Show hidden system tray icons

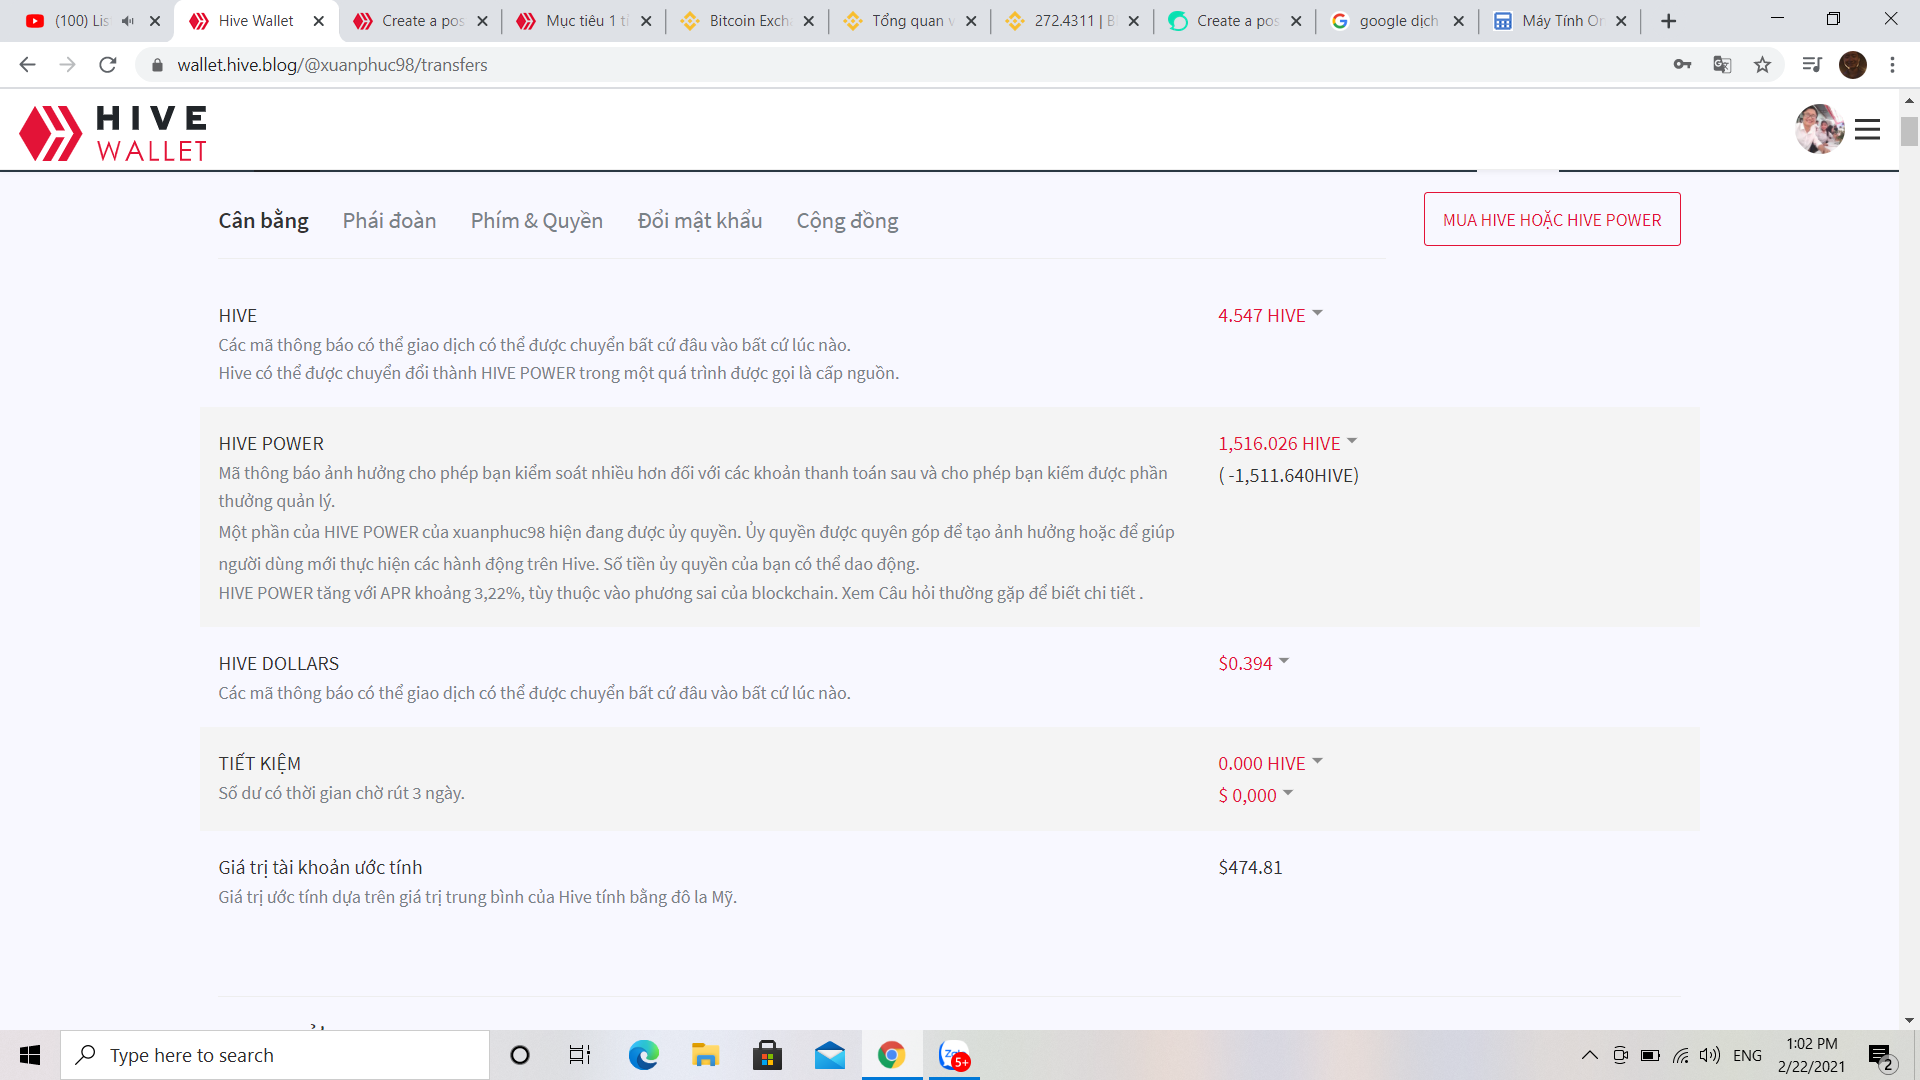tap(1589, 1055)
